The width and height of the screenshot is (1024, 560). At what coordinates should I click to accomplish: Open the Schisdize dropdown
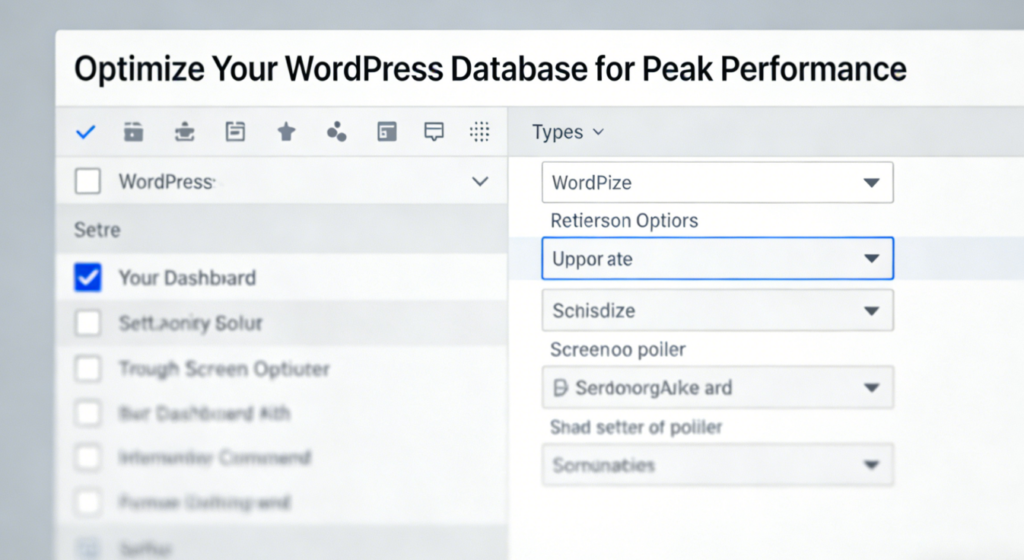(717, 310)
